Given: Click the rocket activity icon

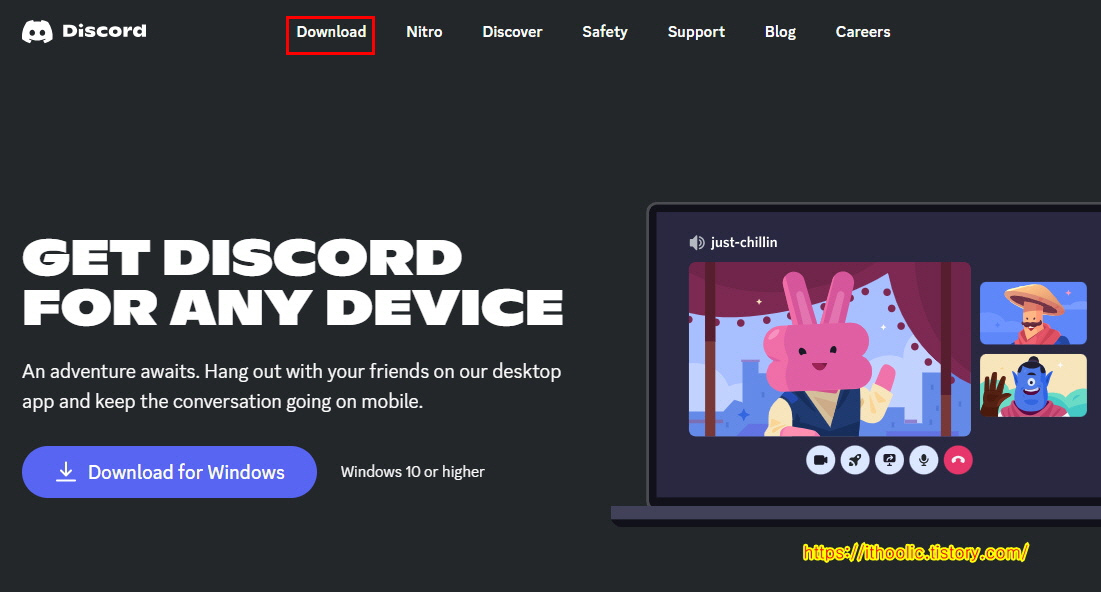Looking at the screenshot, I should pos(855,460).
